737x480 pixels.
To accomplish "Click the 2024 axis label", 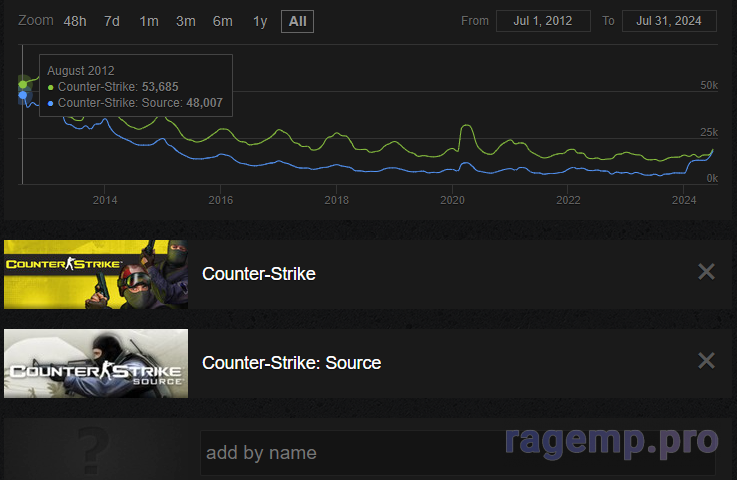I will tap(684, 200).
